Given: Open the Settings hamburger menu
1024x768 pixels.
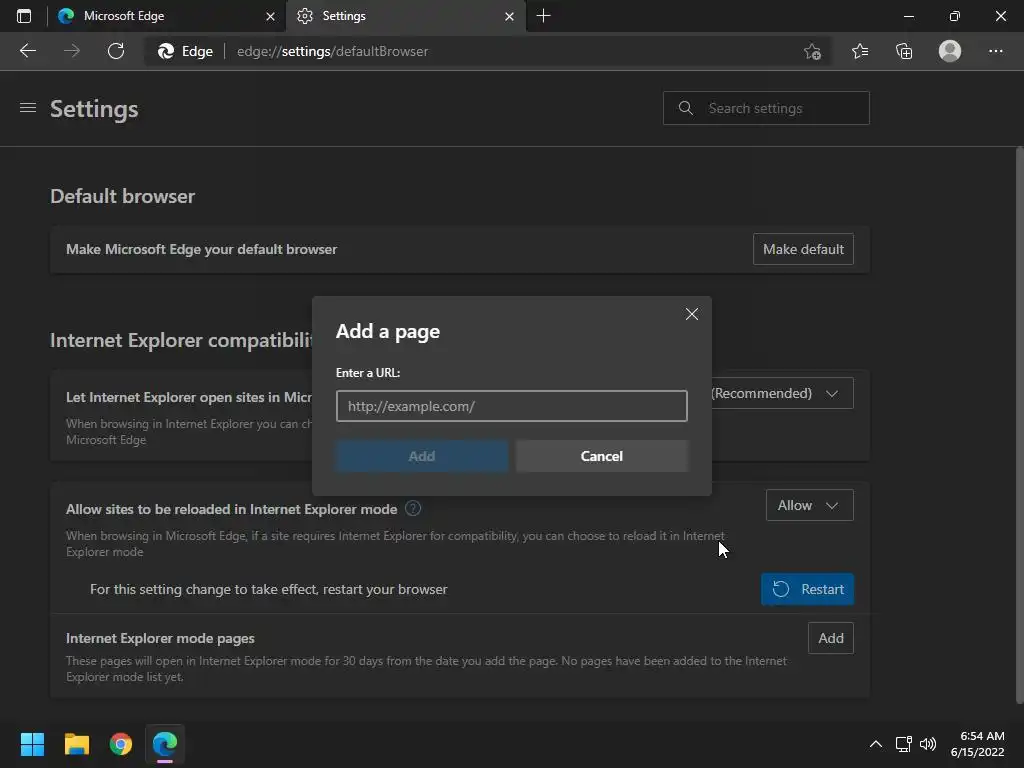Looking at the screenshot, I should (27, 108).
